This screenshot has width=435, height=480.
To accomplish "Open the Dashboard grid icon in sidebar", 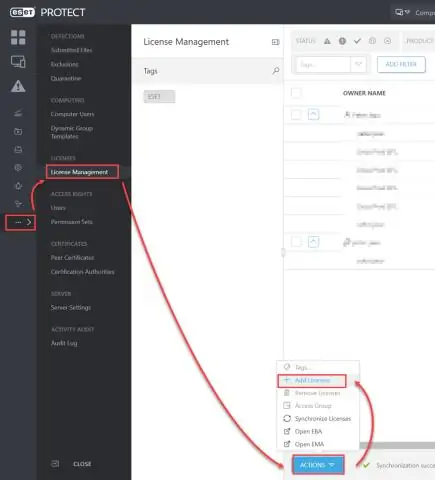I will tap(18, 37).
